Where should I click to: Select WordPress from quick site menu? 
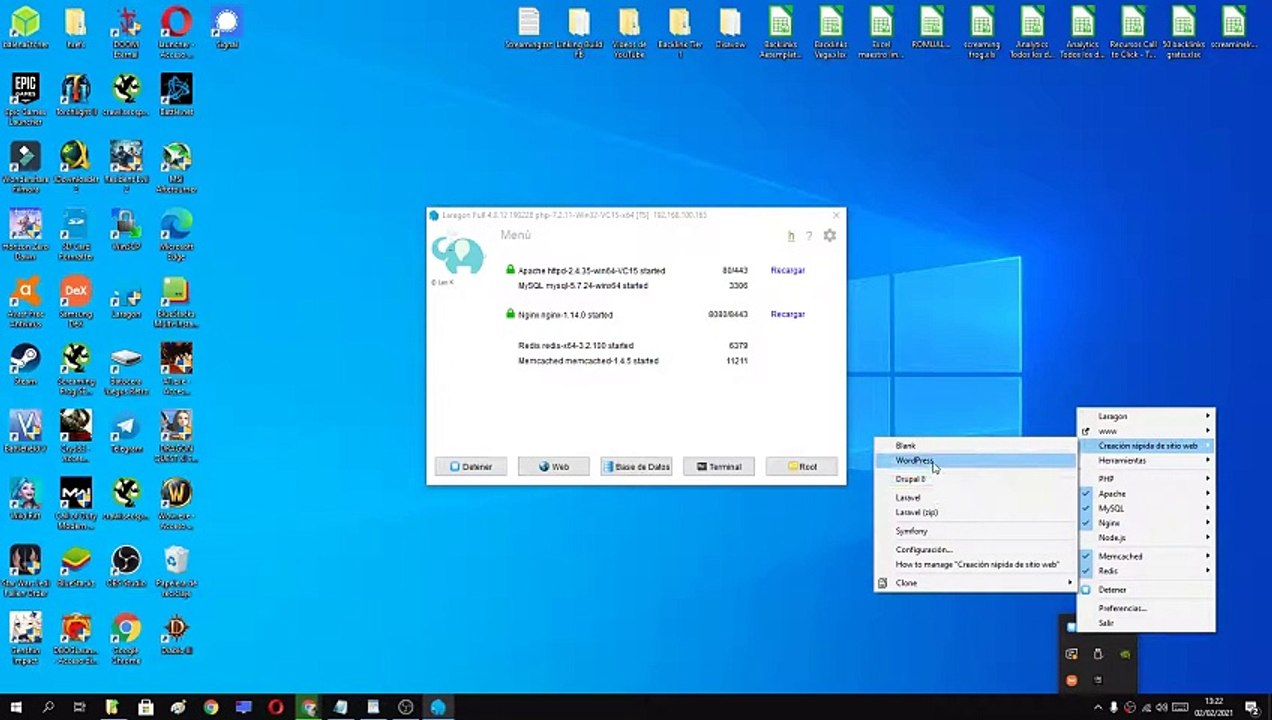pyautogui.click(x=914, y=461)
